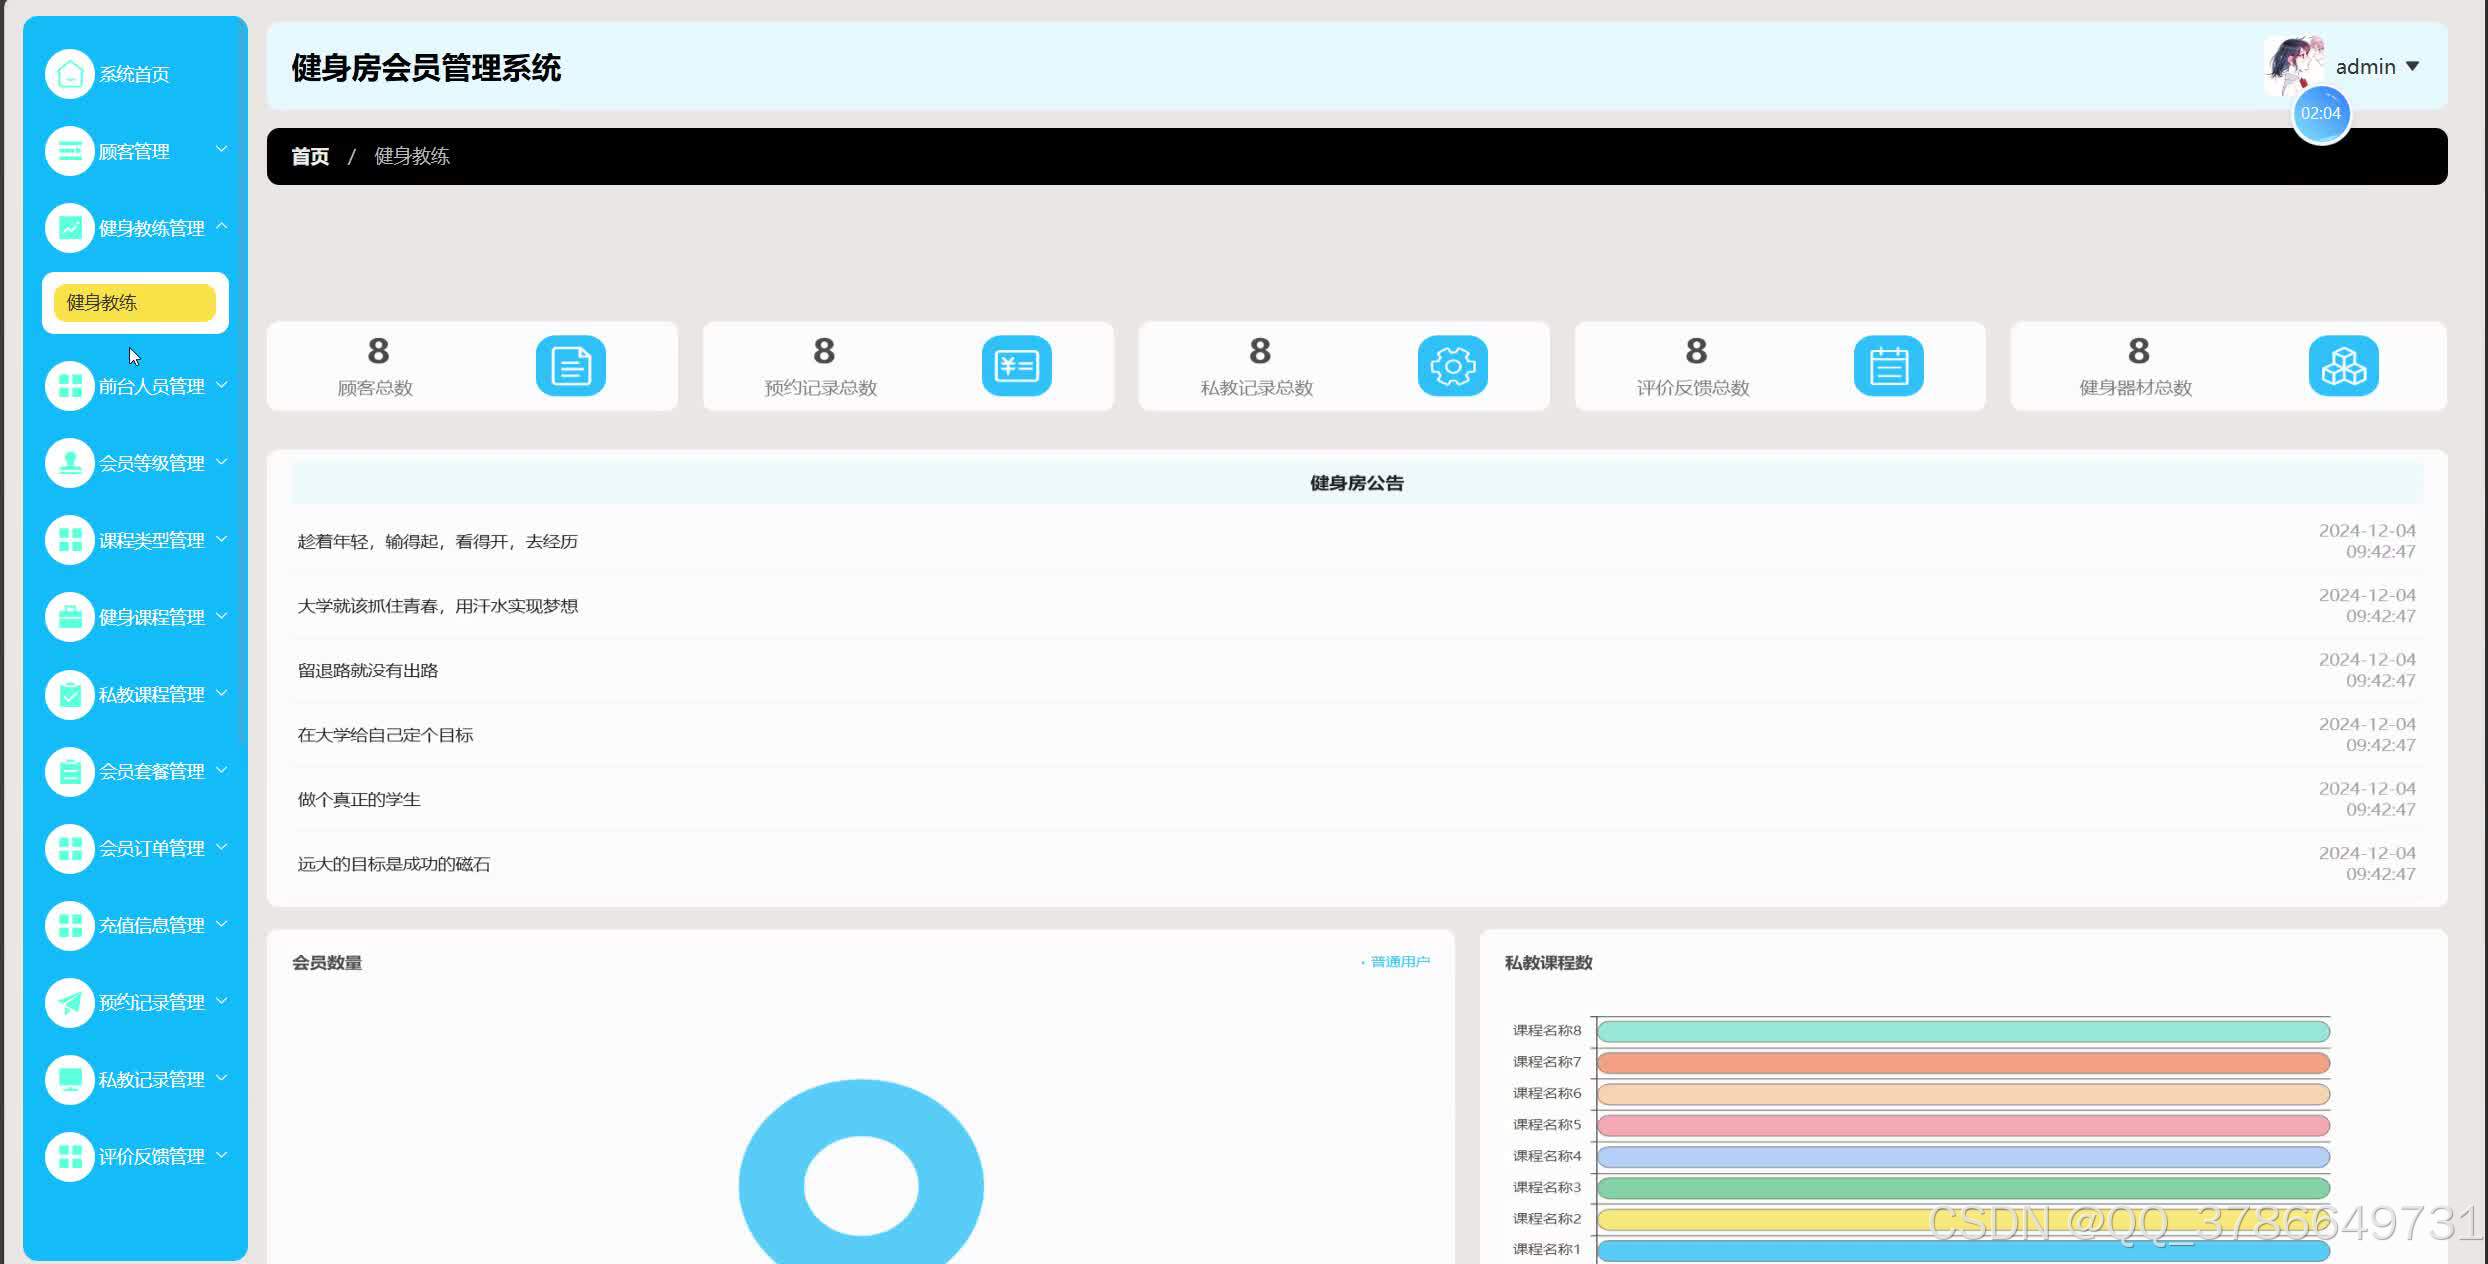Expand the 会员等级管理 submenu
2488x1264 pixels.
(151, 463)
